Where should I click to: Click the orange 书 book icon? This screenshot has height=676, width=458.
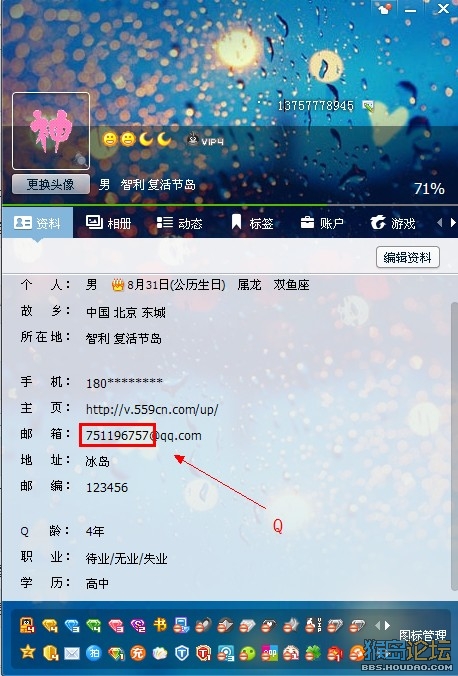coord(160,625)
